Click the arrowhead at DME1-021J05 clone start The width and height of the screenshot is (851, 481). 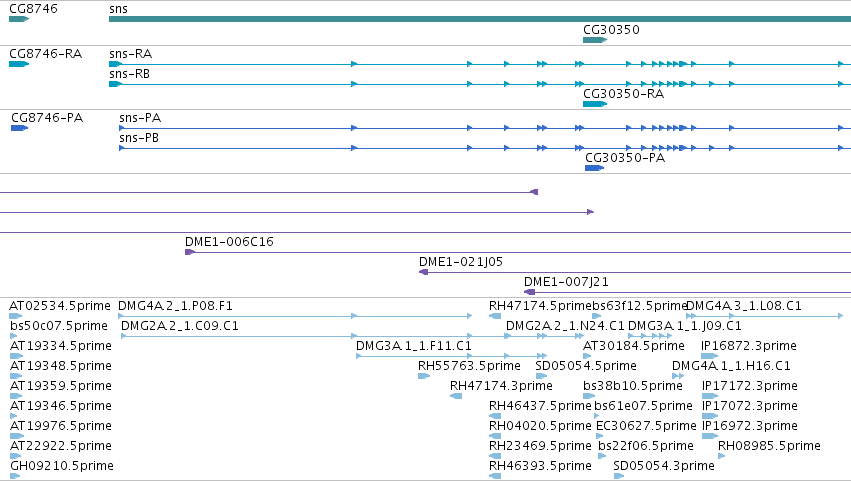424,272
